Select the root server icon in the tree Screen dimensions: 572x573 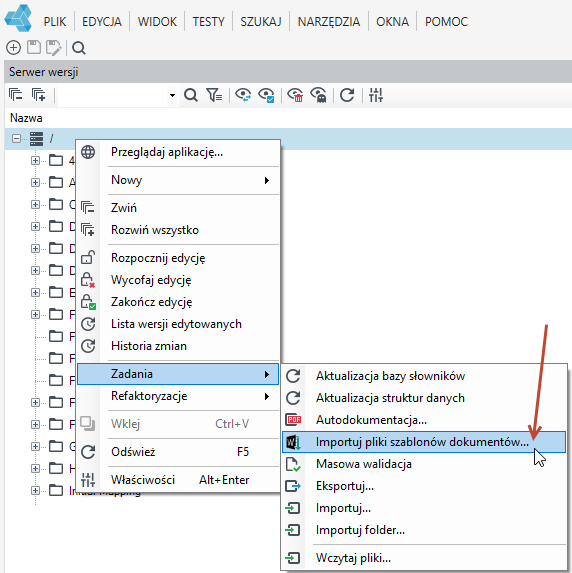click(x=37, y=138)
